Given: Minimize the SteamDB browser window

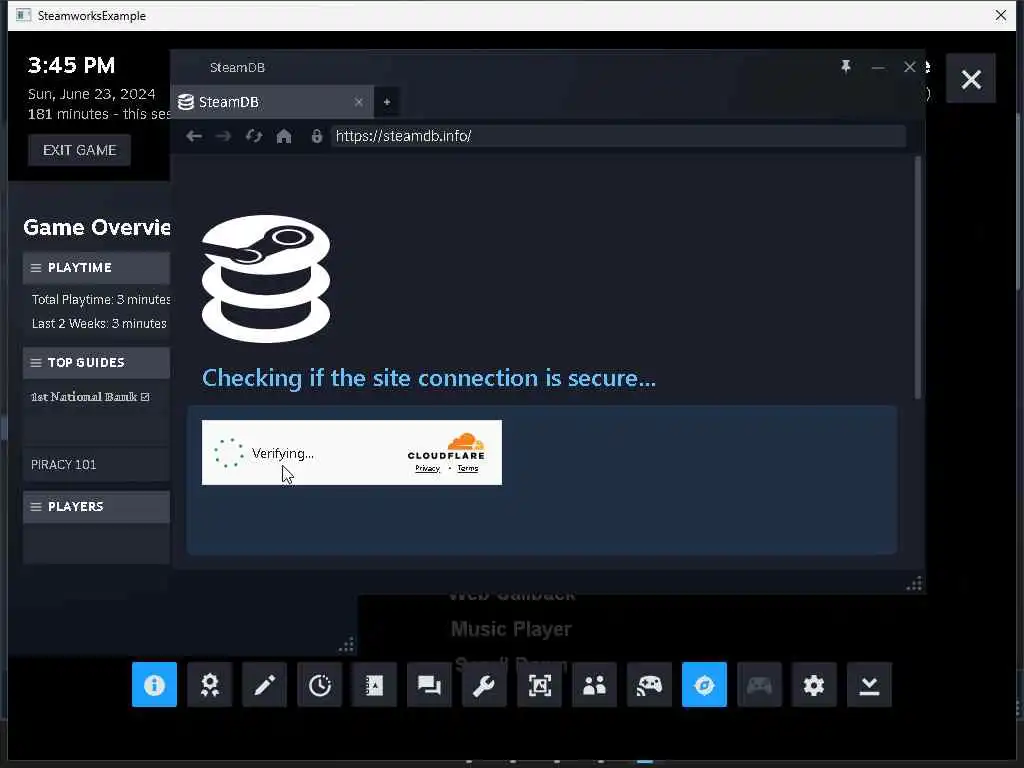Looking at the screenshot, I should 878,67.
